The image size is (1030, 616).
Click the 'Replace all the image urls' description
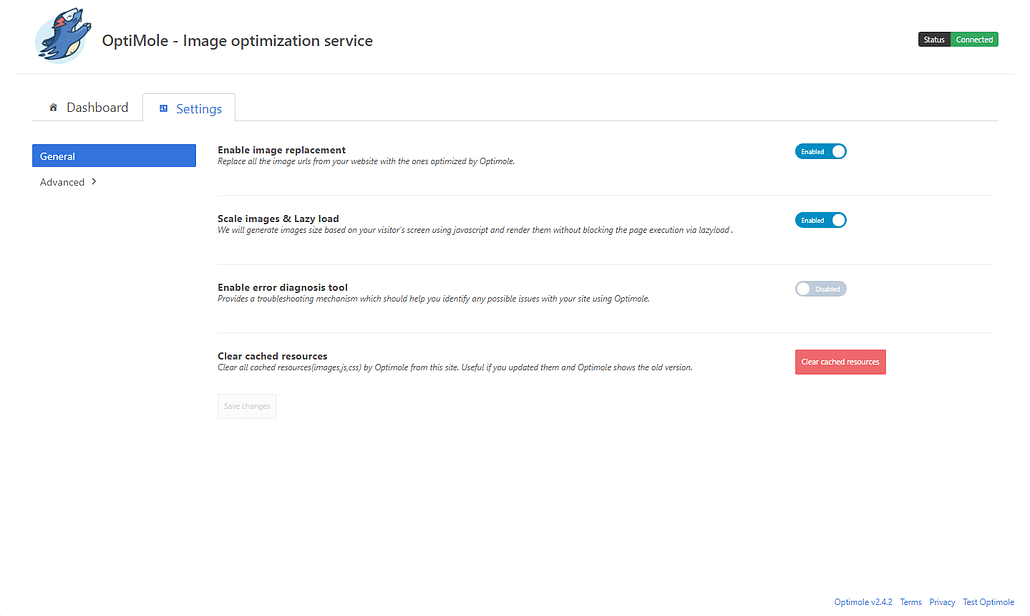pyautogui.click(x=366, y=162)
